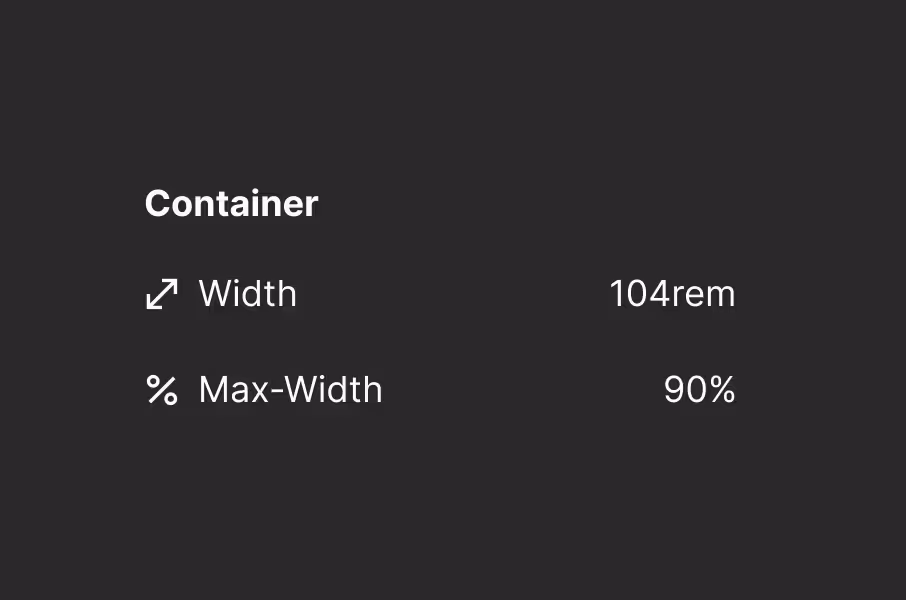The width and height of the screenshot is (906, 600).
Task: Click the Width property label
Action: click(247, 294)
